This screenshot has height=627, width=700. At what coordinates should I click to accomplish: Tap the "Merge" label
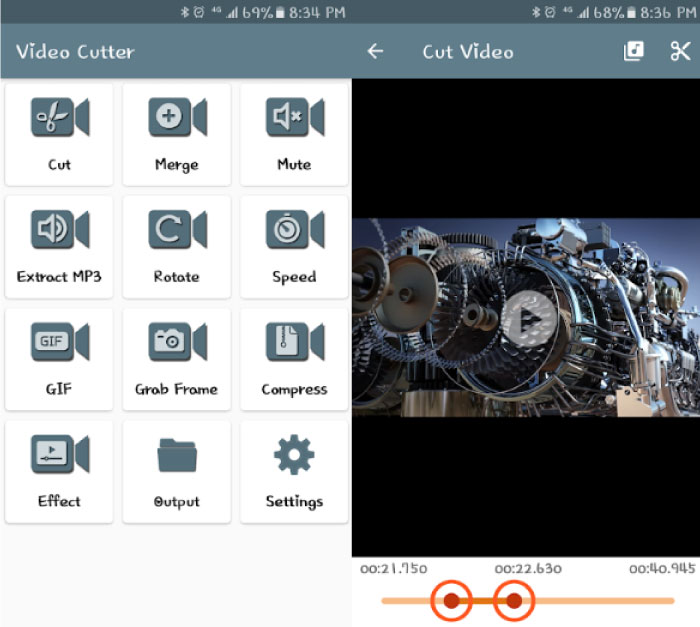(177, 165)
